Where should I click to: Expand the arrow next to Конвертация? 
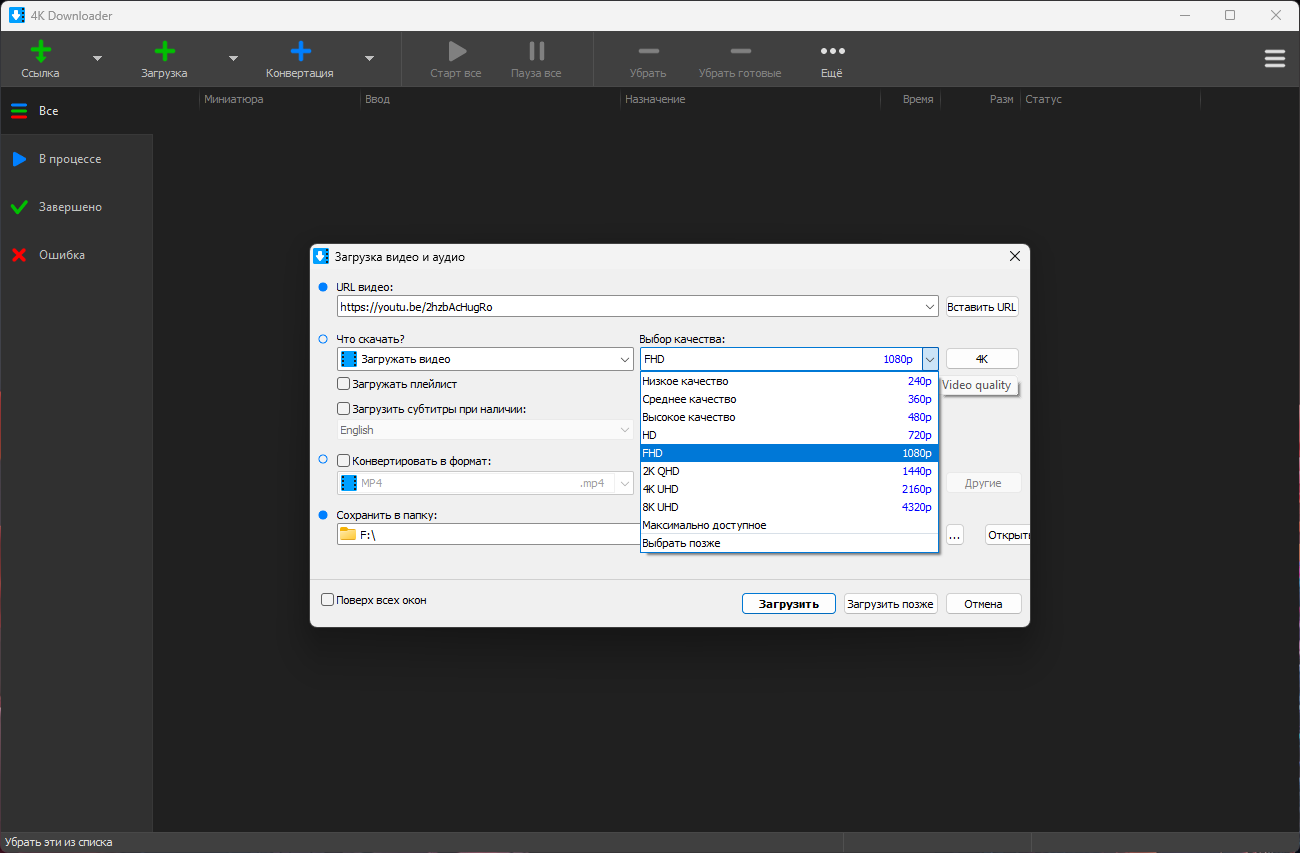click(369, 59)
